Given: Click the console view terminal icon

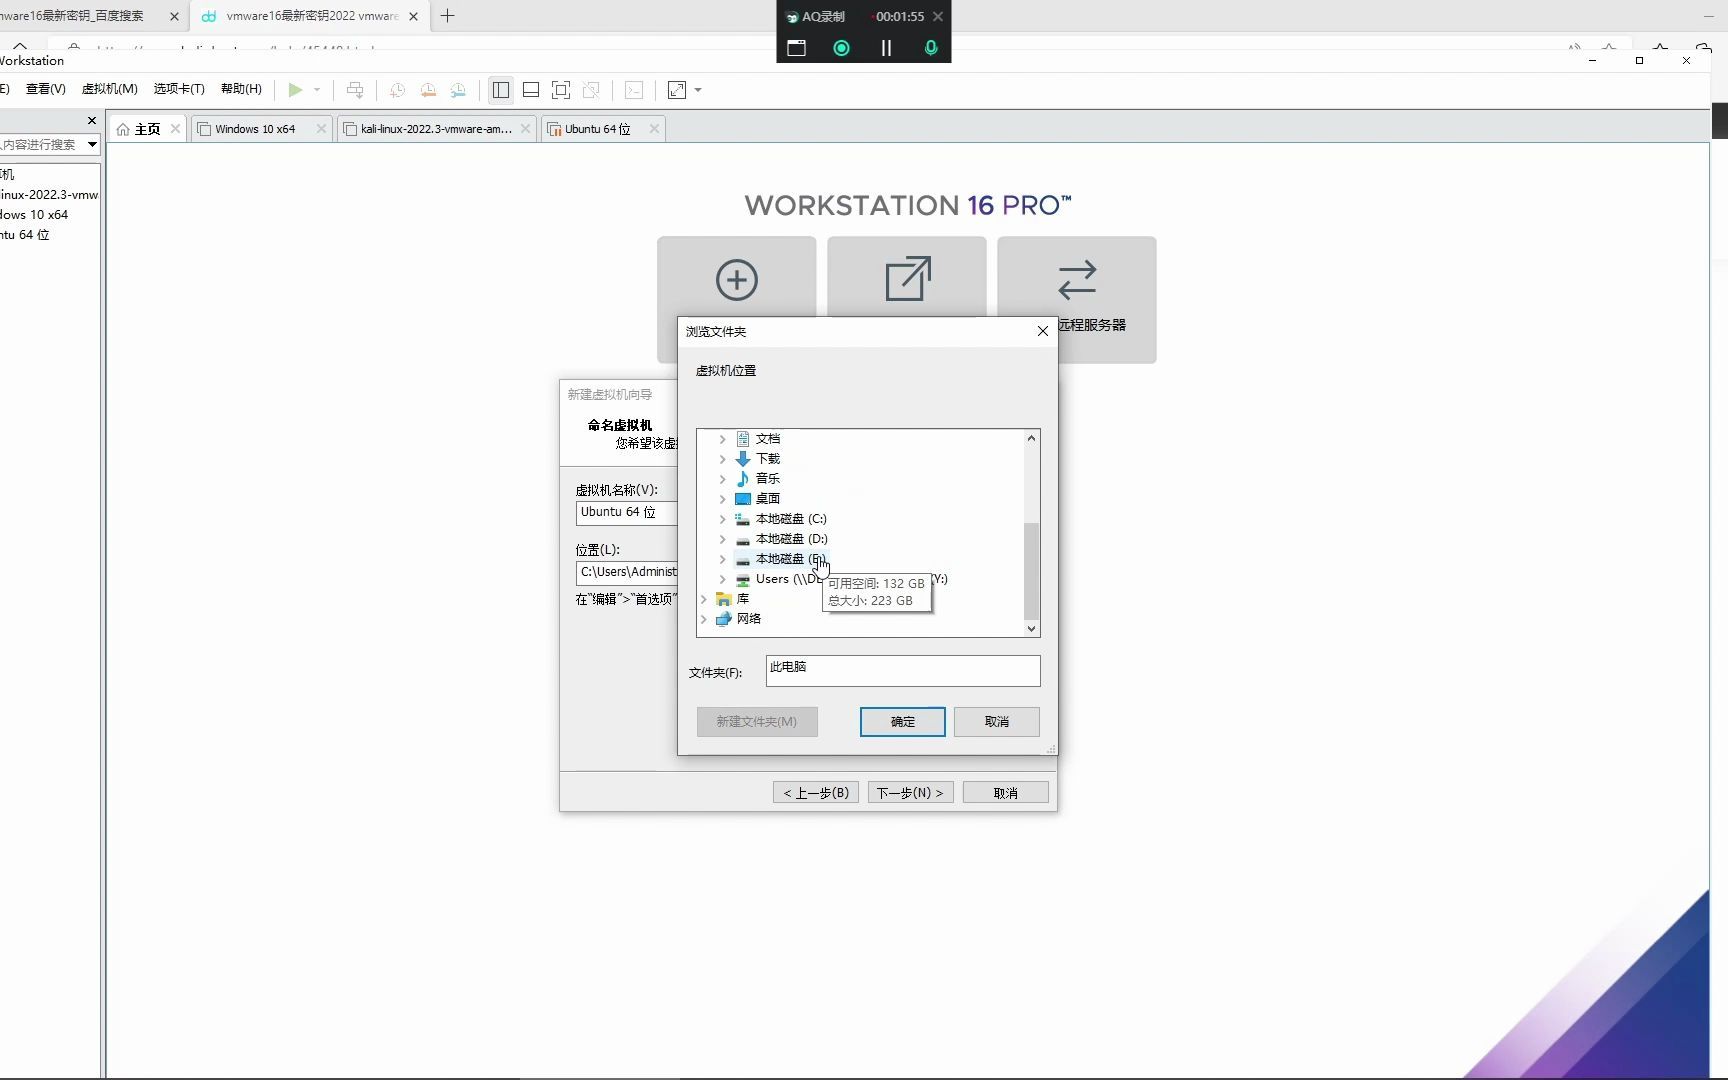Looking at the screenshot, I should click(634, 90).
